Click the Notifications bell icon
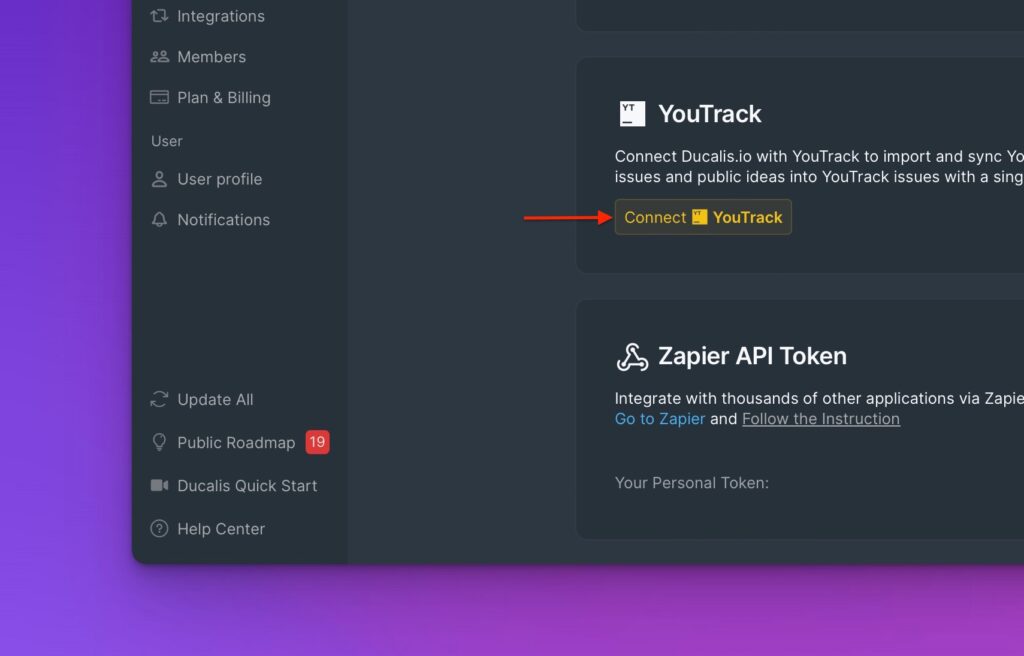1024x656 pixels. [159, 220]
